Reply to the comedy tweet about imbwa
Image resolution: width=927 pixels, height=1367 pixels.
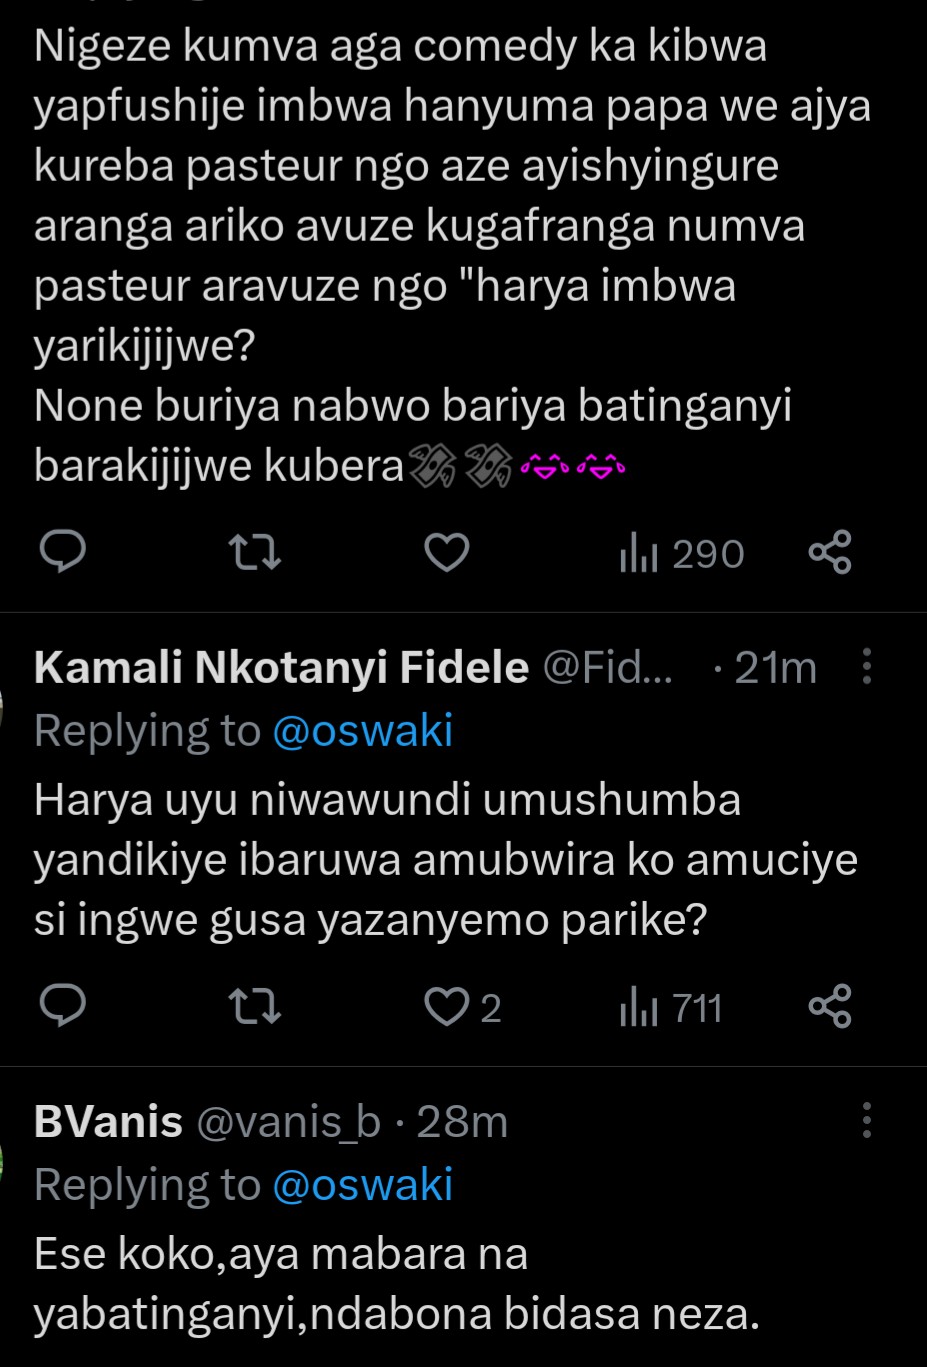click(x=62, y=552)
